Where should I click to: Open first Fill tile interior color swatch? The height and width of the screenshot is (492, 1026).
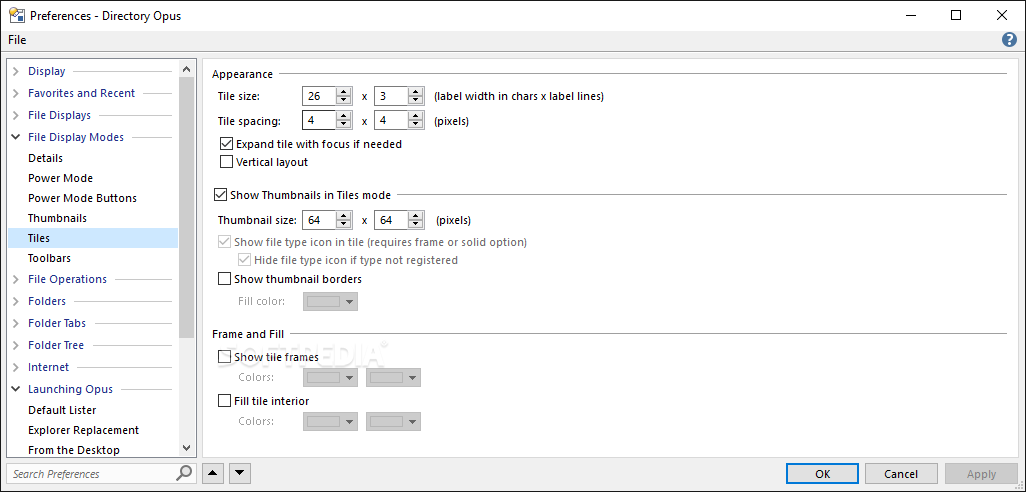(x=330, y=421)
